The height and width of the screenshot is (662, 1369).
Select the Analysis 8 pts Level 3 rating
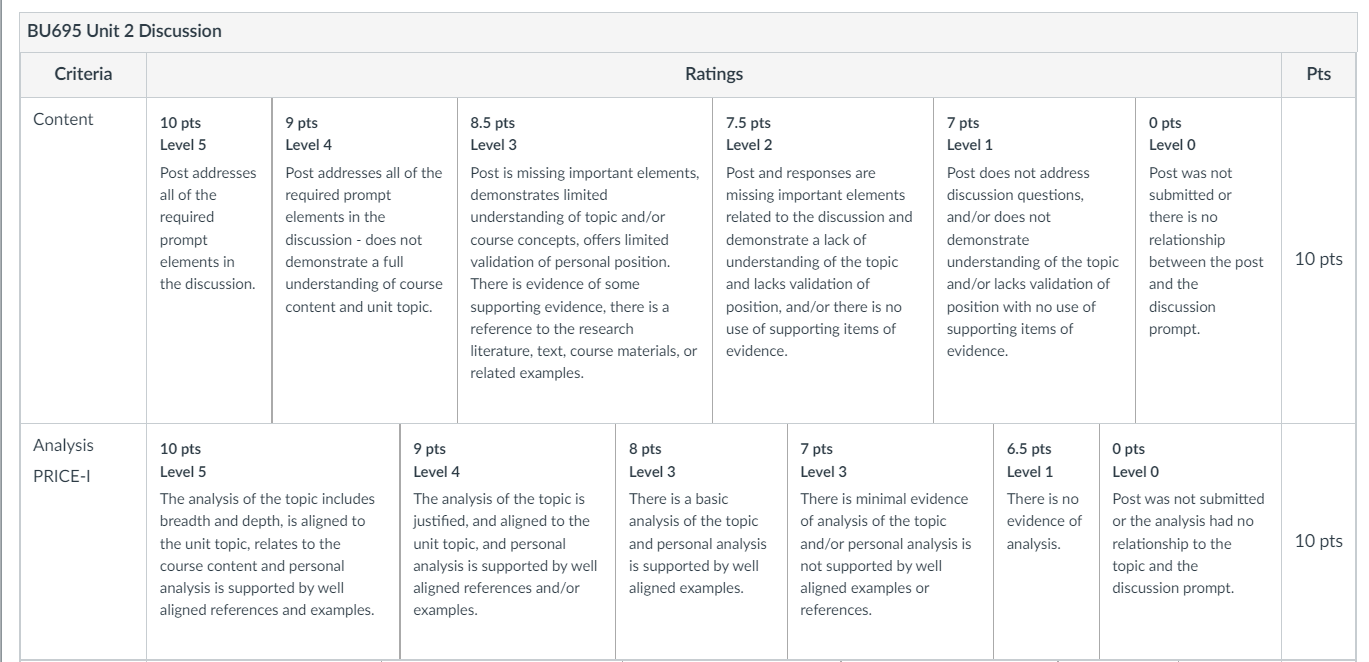pyautogui.click(x=701, y=541)
